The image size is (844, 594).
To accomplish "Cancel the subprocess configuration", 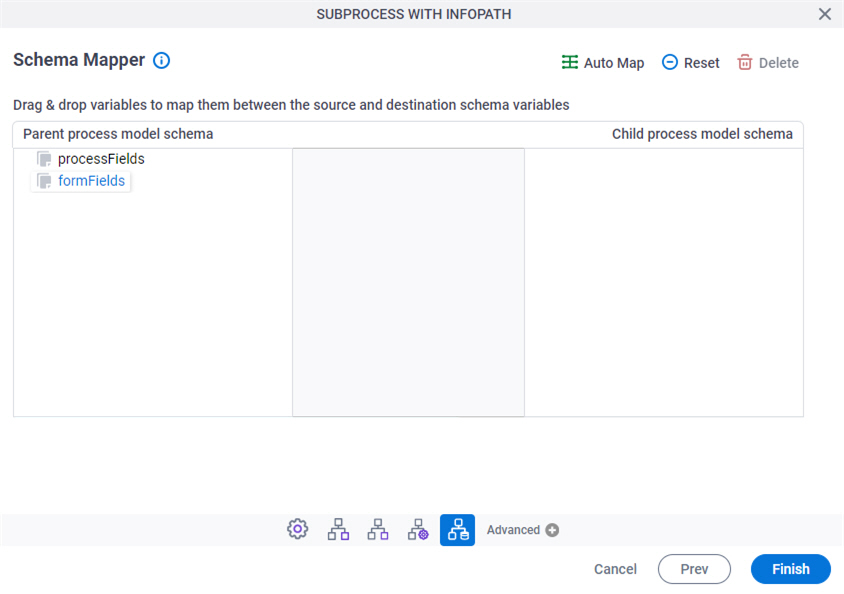I will coord(615,569).
